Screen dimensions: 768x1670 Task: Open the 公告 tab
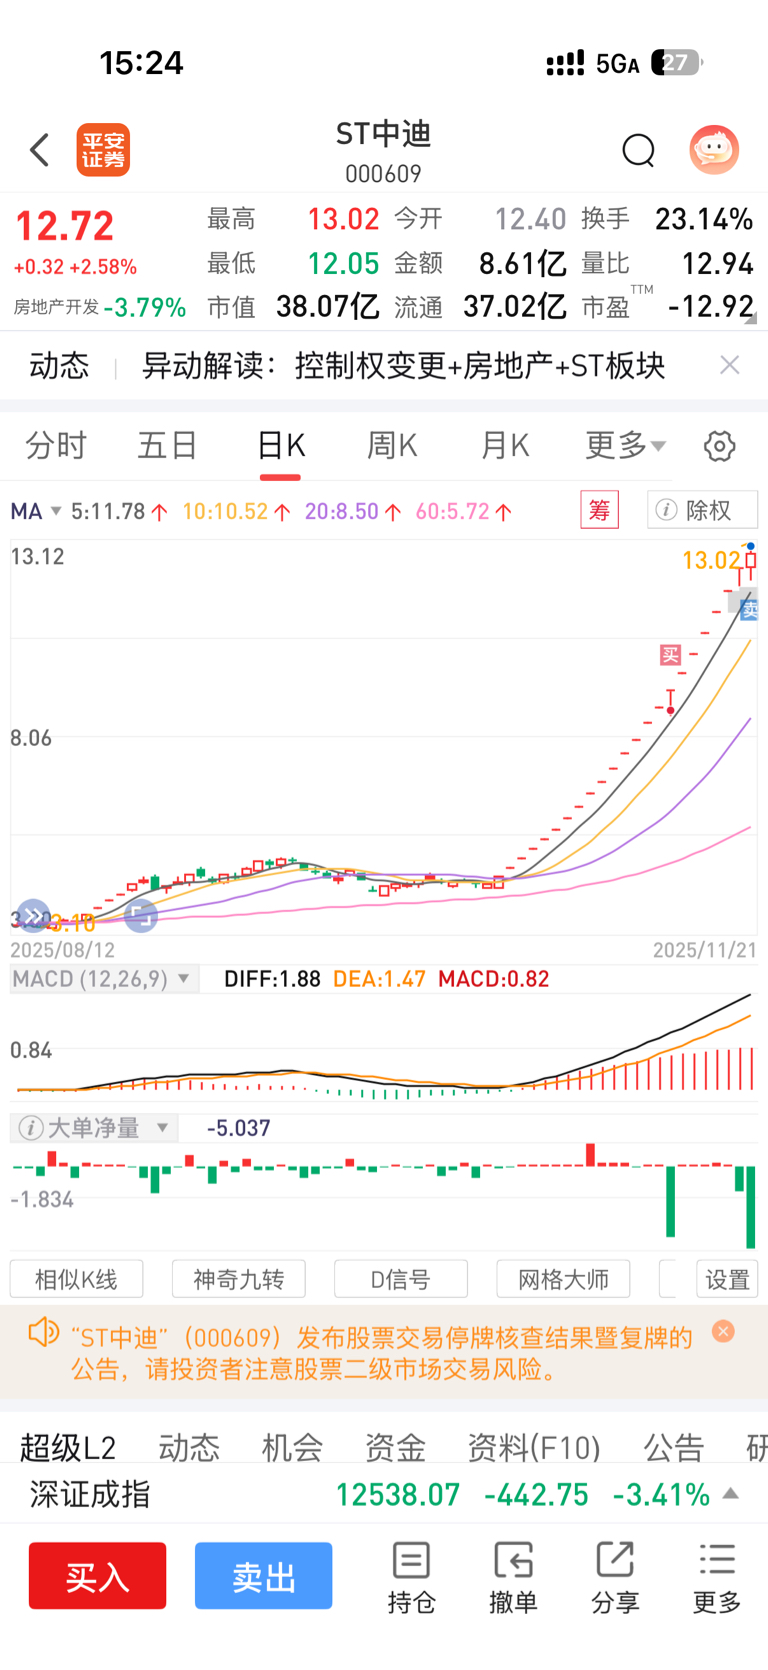pyautogui.click(x=674, y=1447)
